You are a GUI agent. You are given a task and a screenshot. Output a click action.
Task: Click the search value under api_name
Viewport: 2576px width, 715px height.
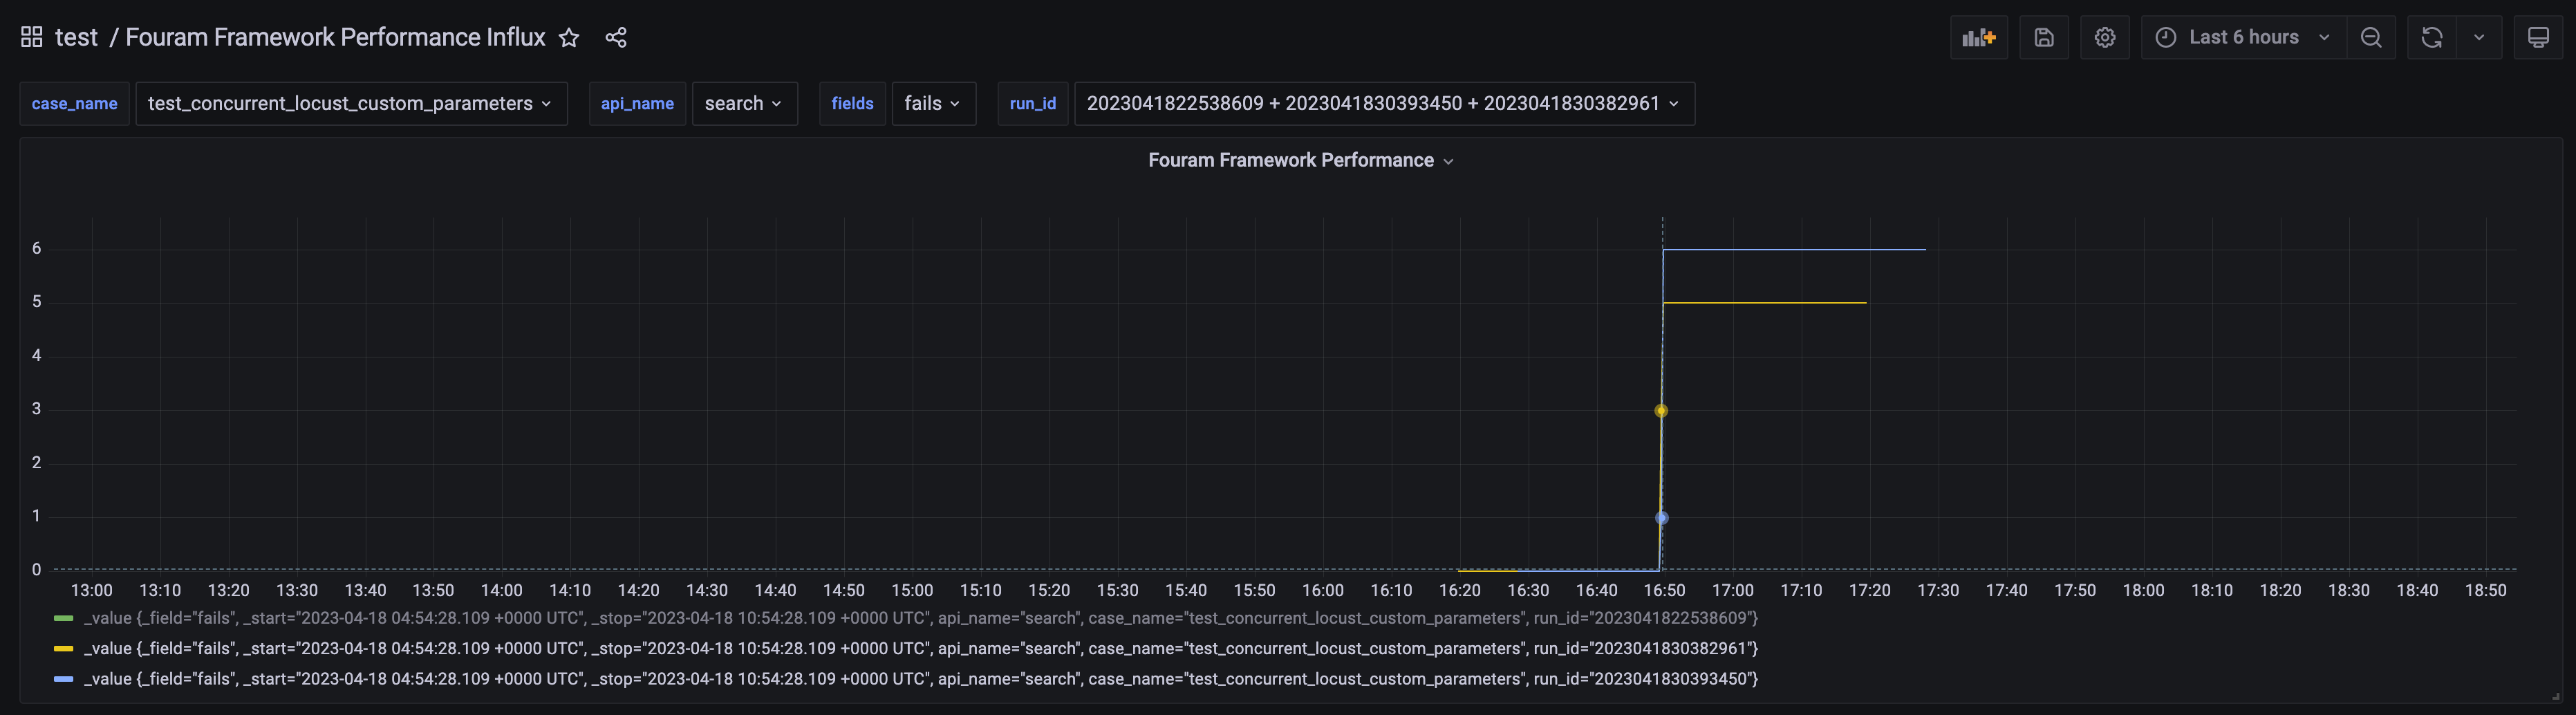744,103
